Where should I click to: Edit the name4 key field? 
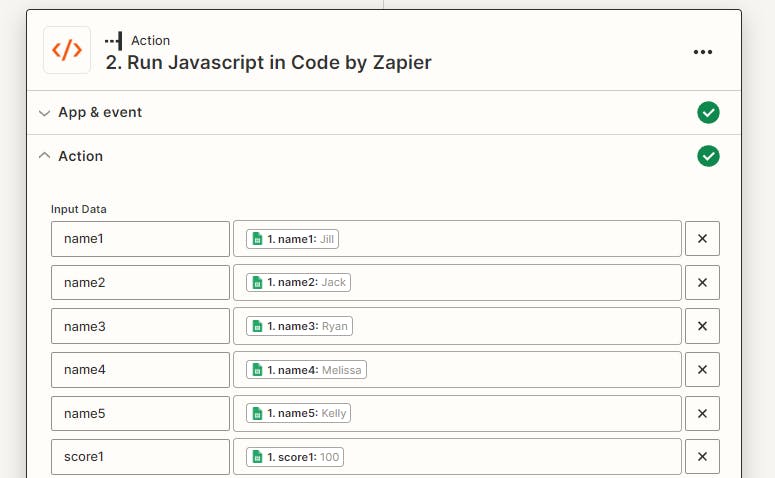point(140,369)
